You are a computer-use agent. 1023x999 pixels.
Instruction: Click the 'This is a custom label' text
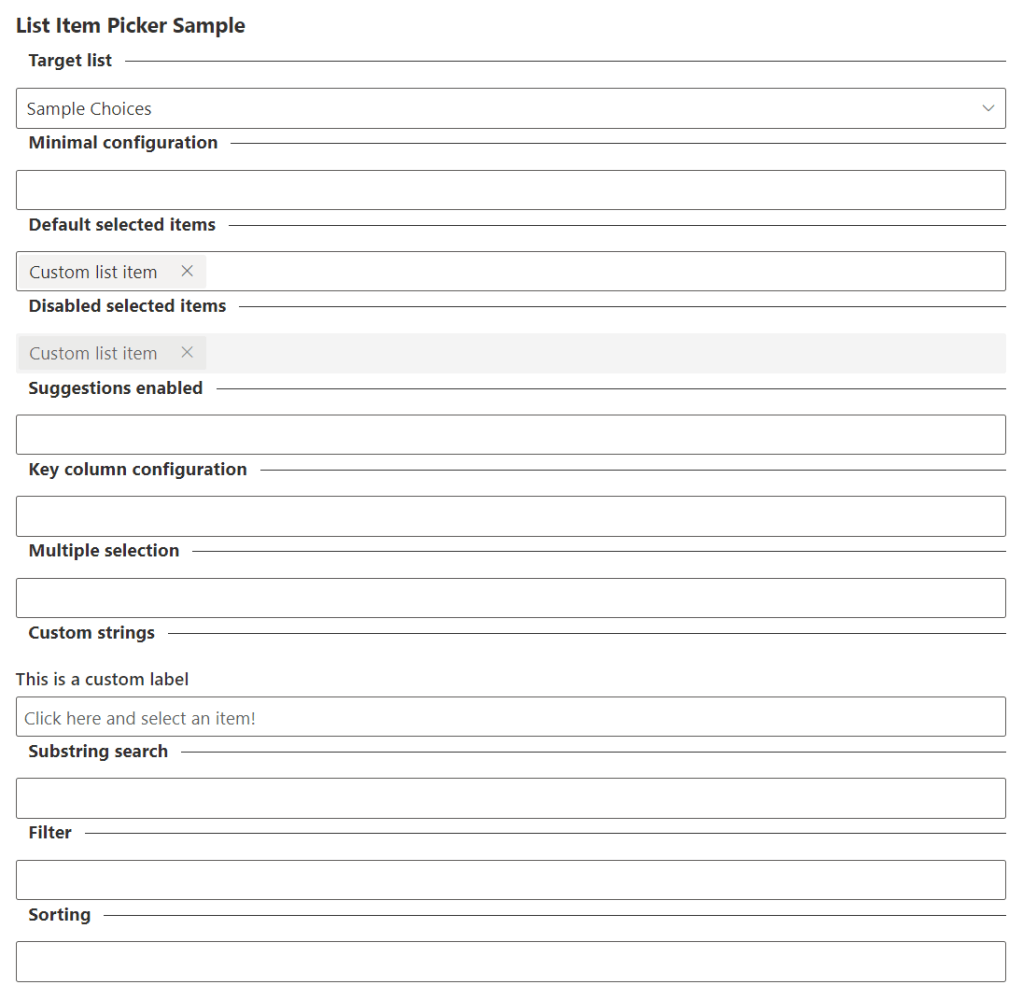coord(102,679)
